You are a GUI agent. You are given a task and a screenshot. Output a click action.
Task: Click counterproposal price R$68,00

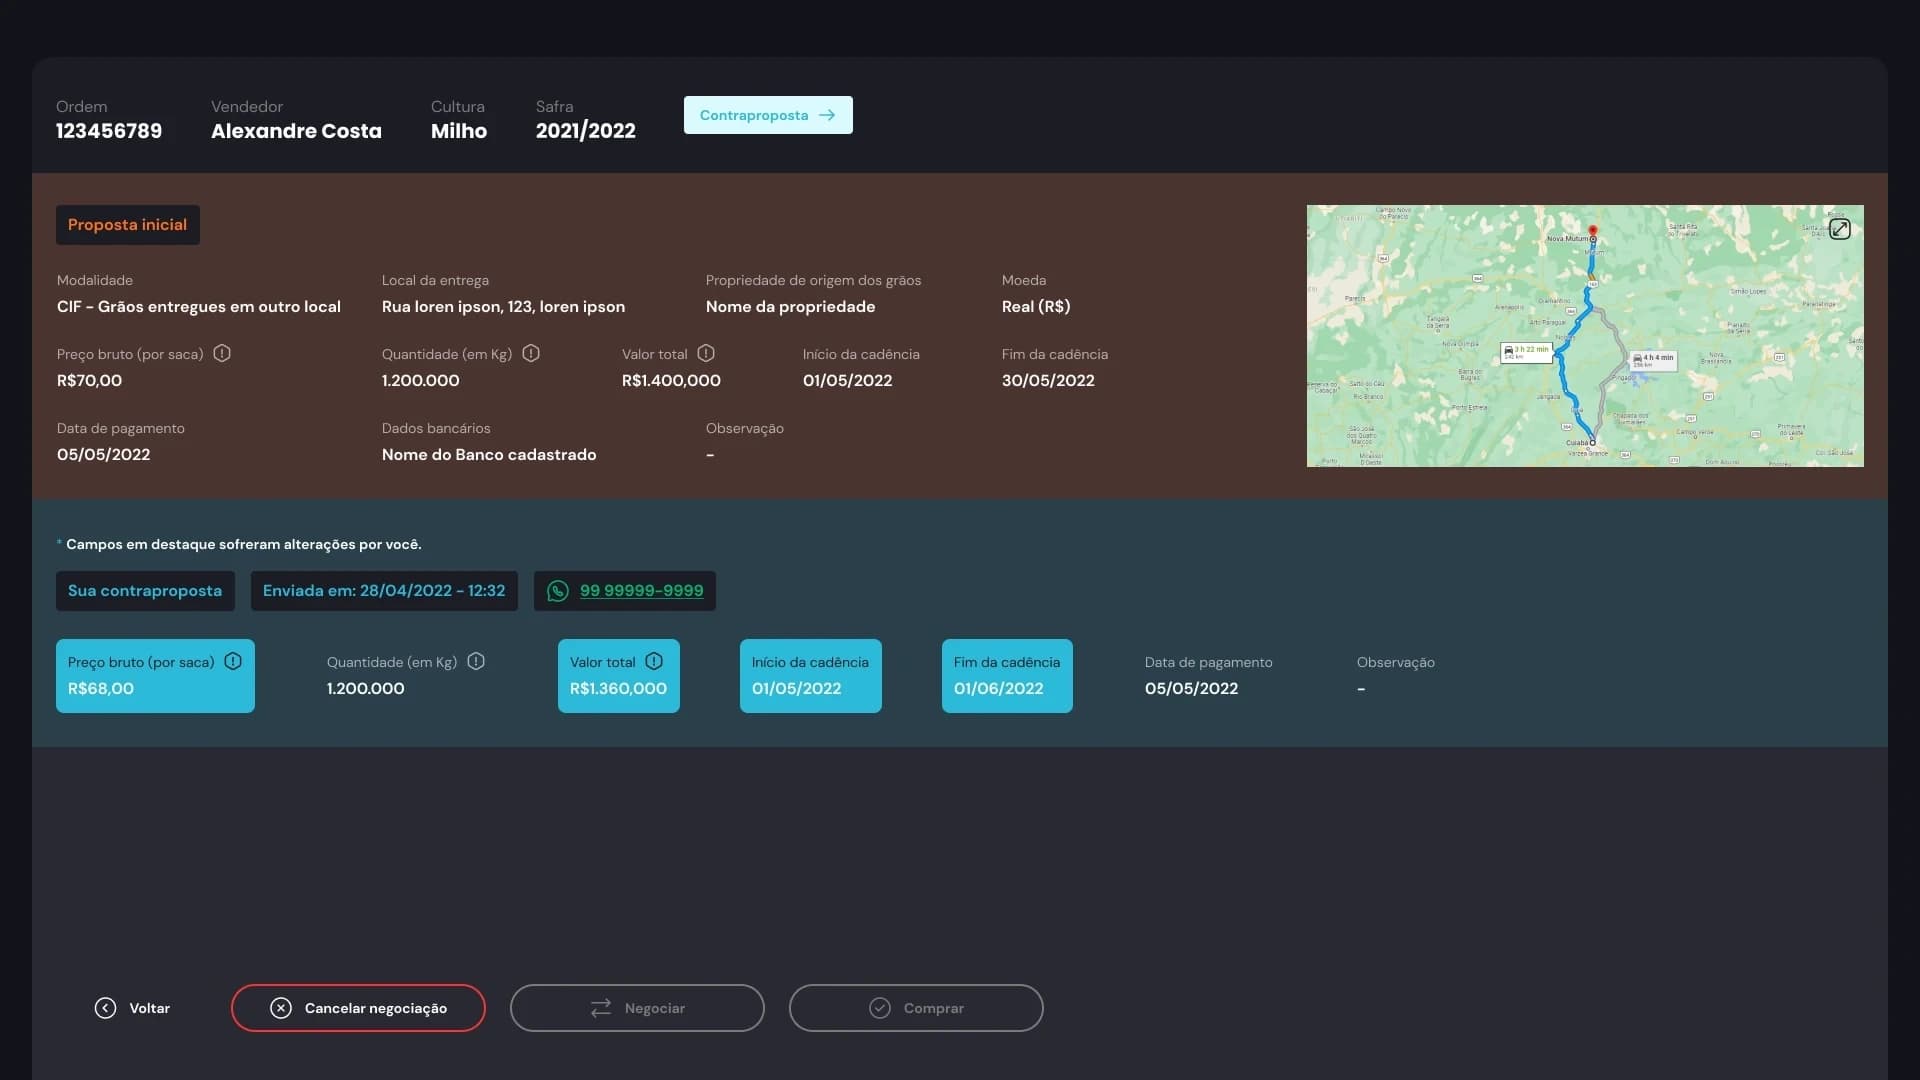click(101, 689)
